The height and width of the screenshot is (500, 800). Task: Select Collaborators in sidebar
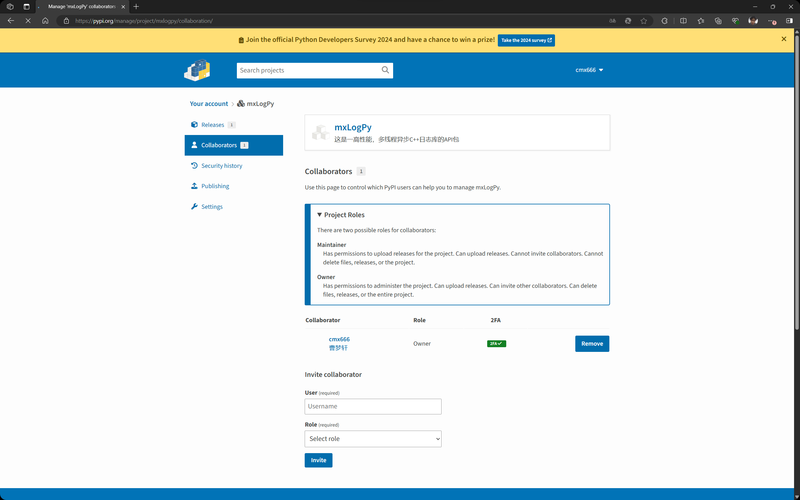[234, 145]
